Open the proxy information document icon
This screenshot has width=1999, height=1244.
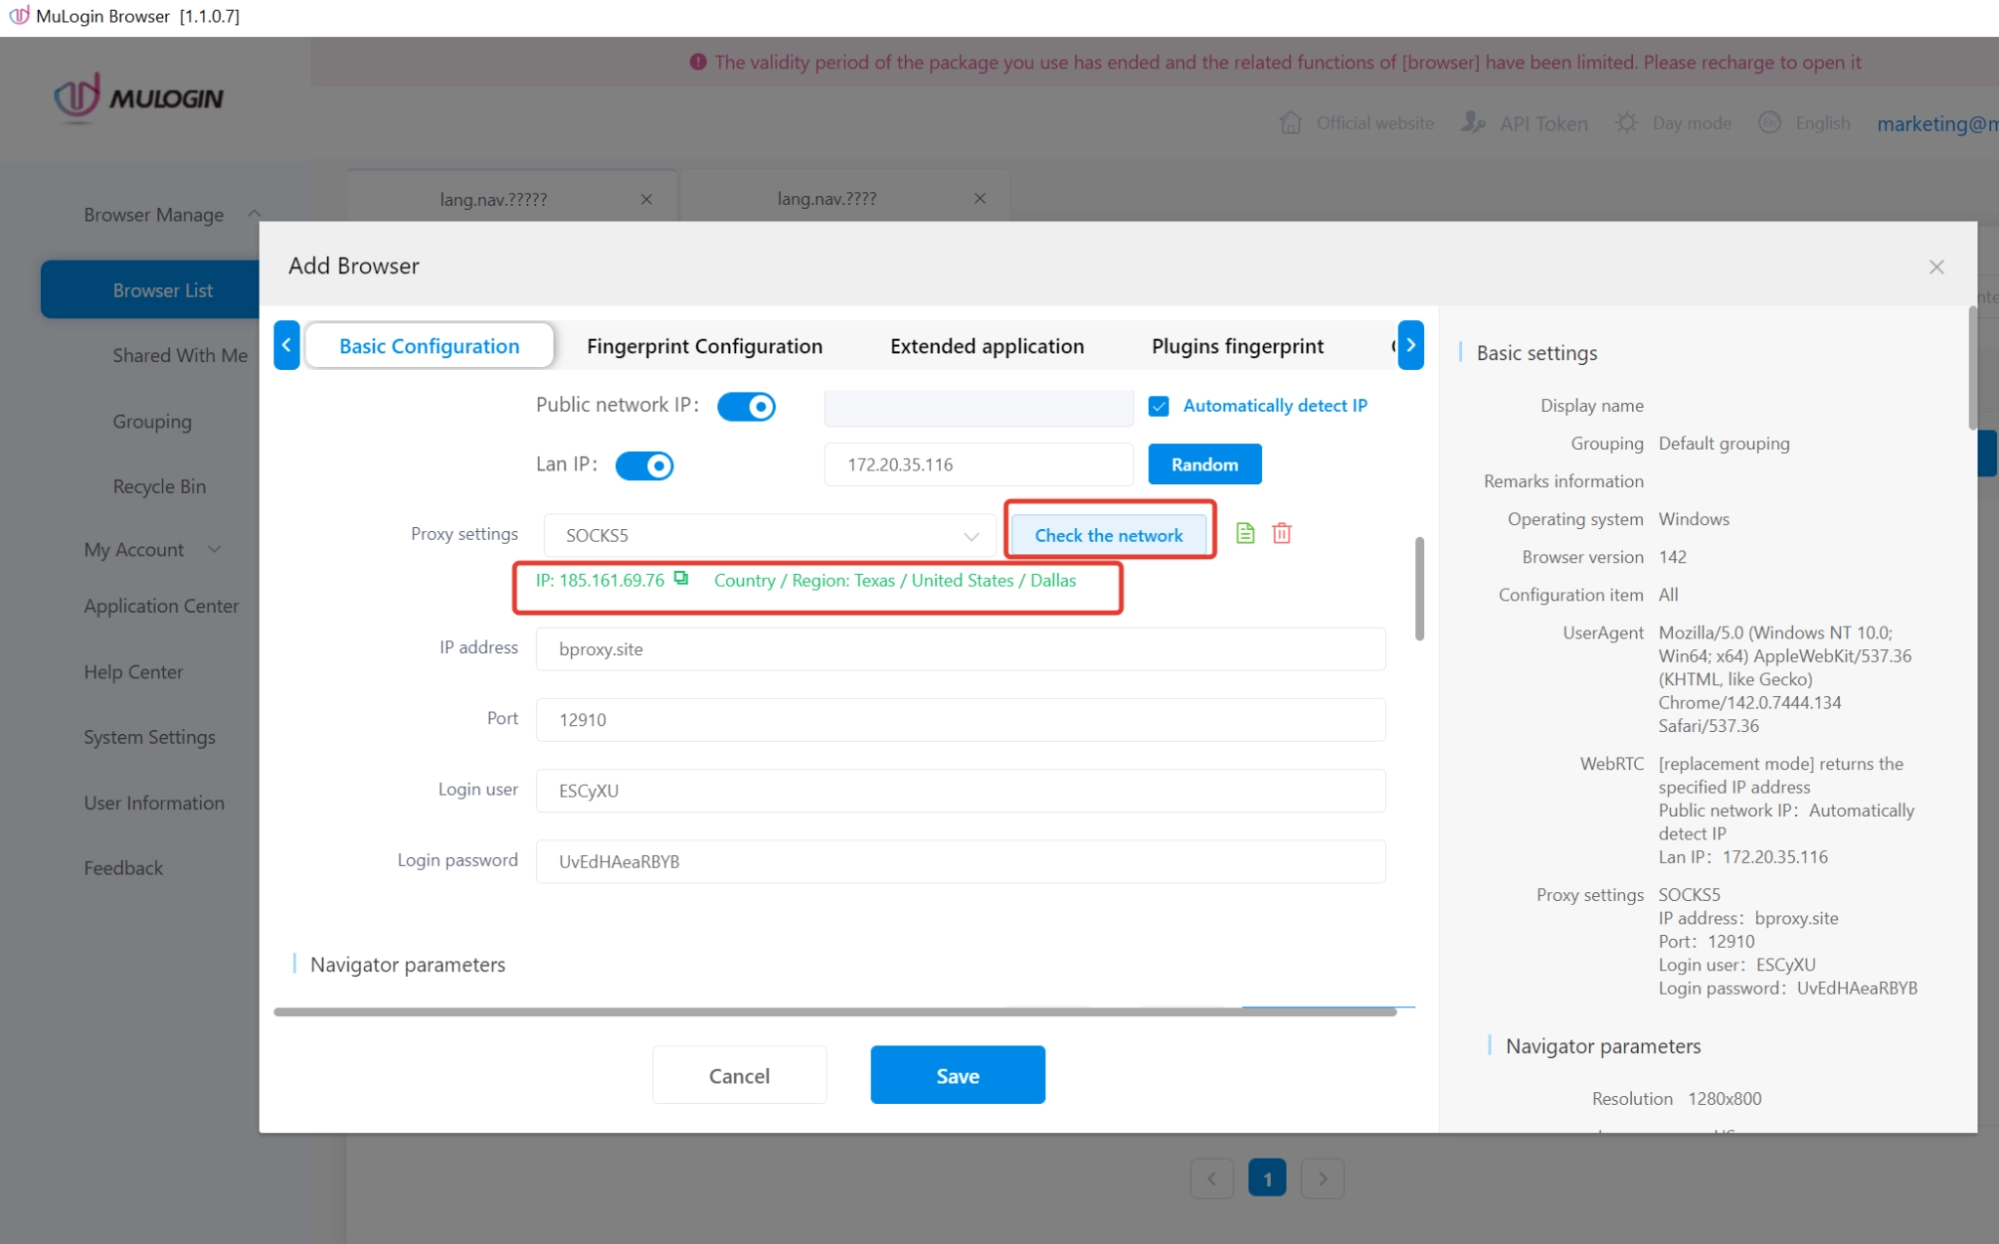[x=1243, y=533]
